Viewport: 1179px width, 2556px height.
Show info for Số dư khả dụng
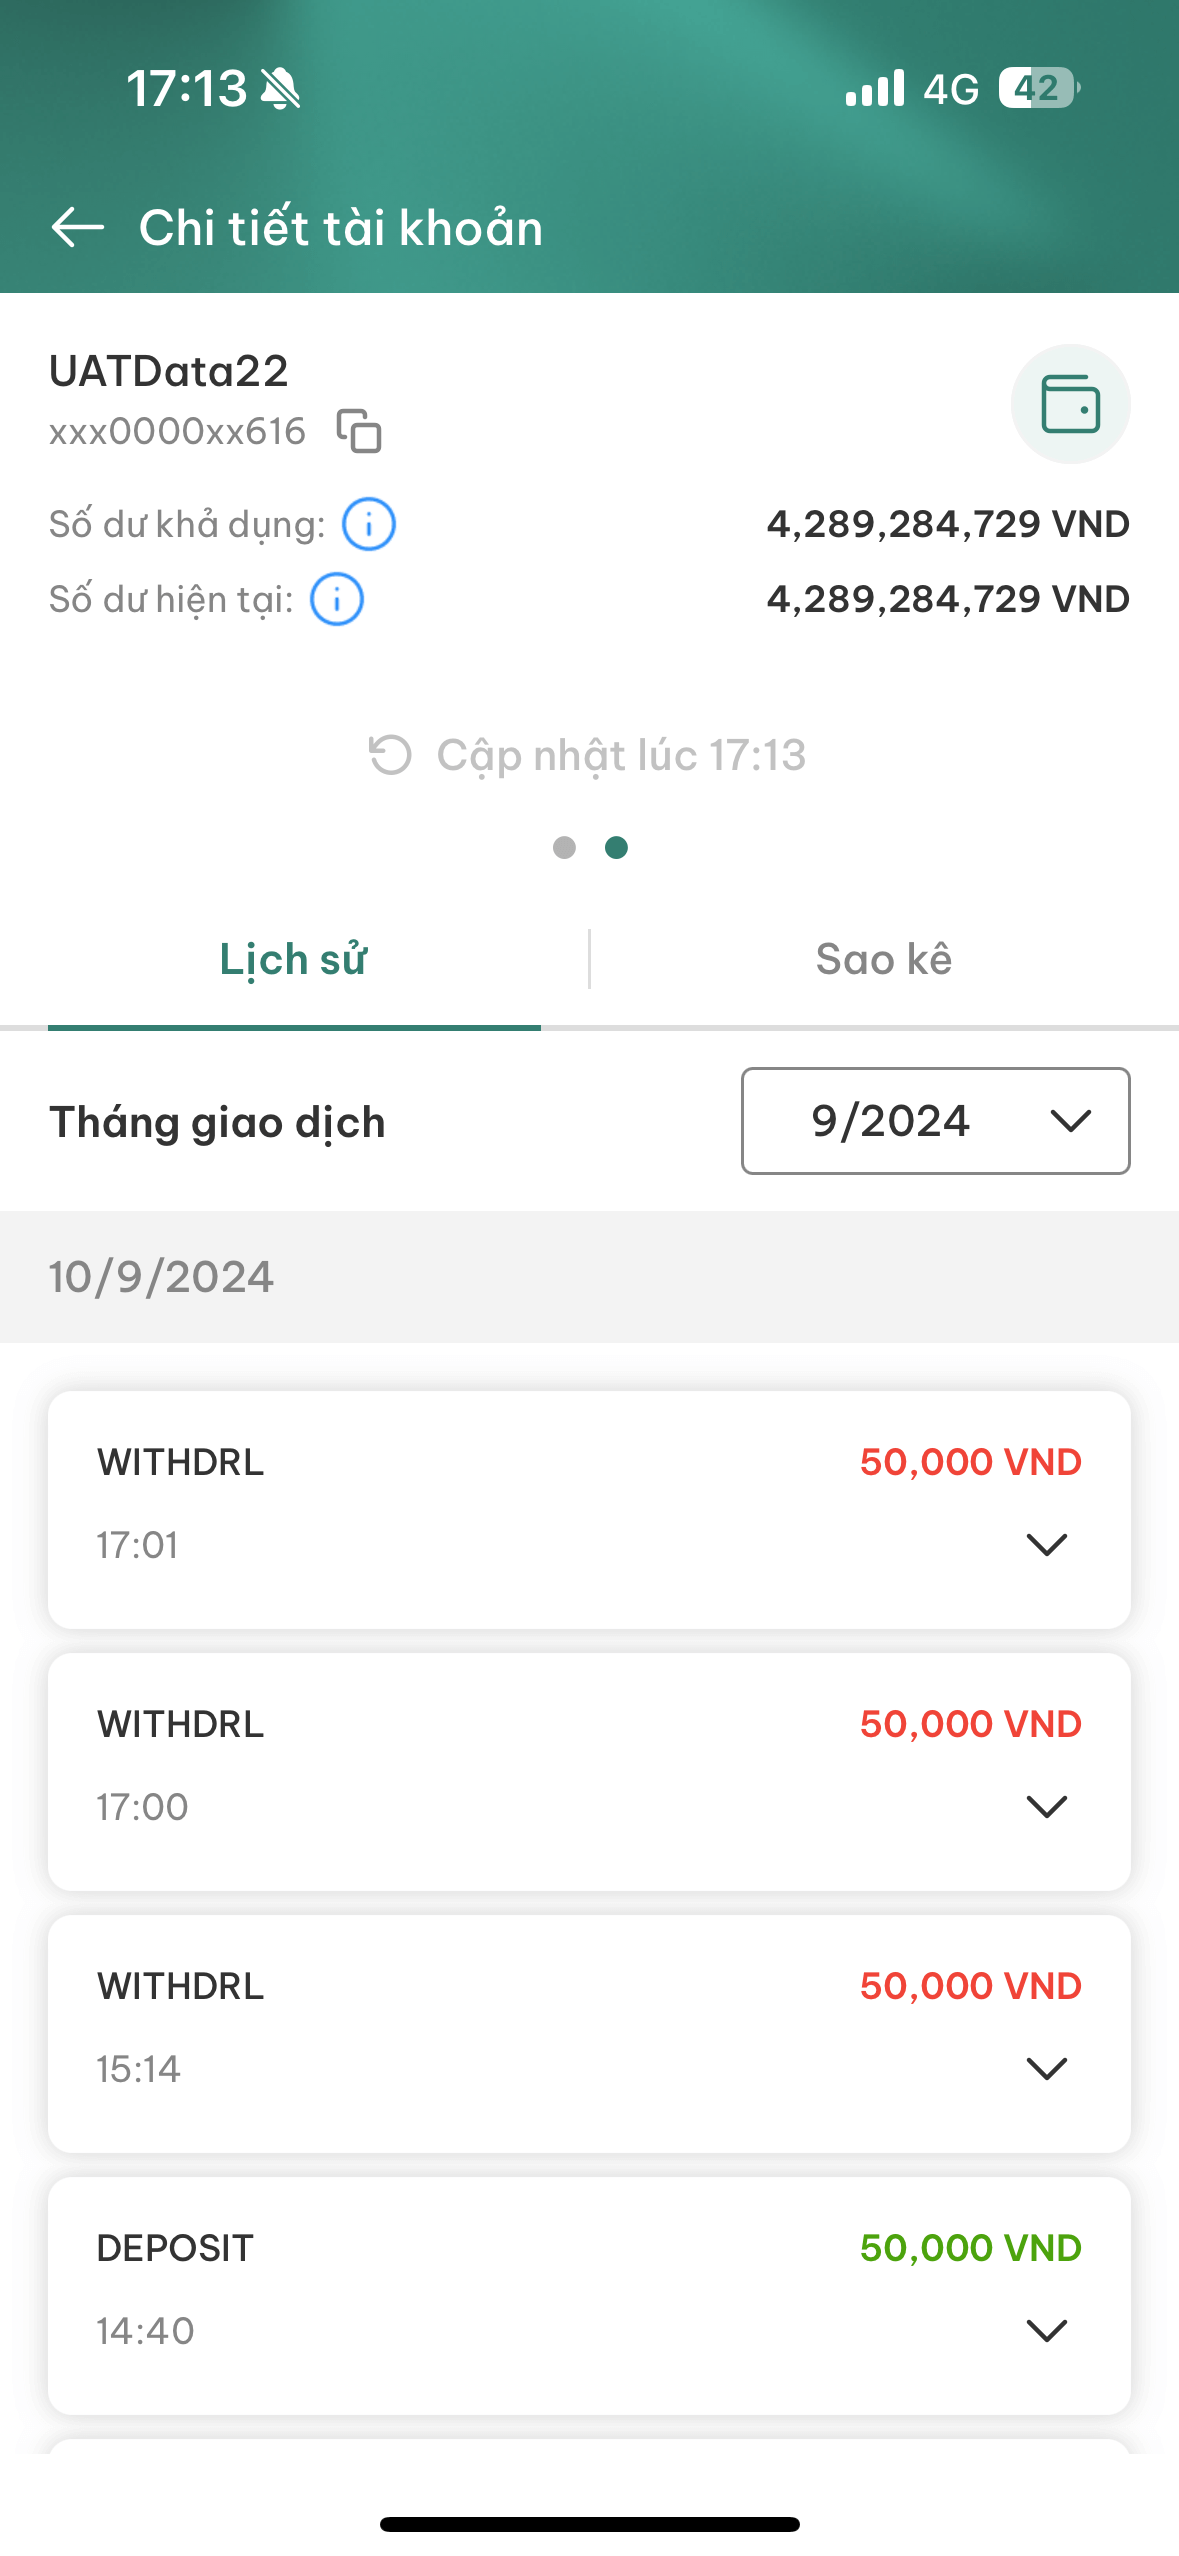click(x=369, y=524)
